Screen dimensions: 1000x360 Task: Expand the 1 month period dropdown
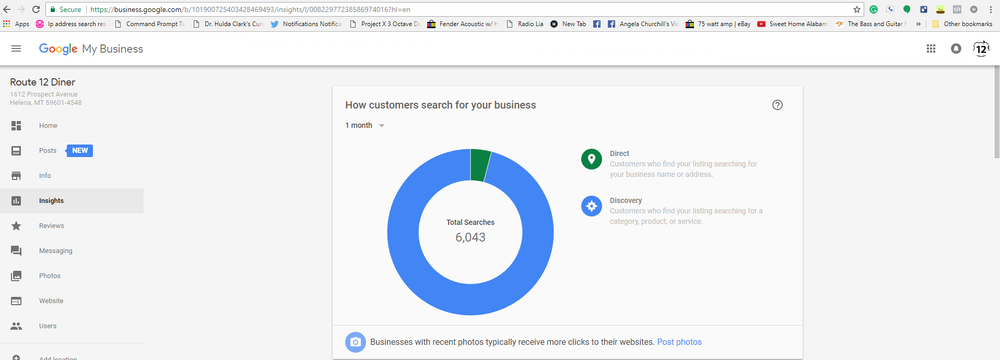click(x=365, y=126)
